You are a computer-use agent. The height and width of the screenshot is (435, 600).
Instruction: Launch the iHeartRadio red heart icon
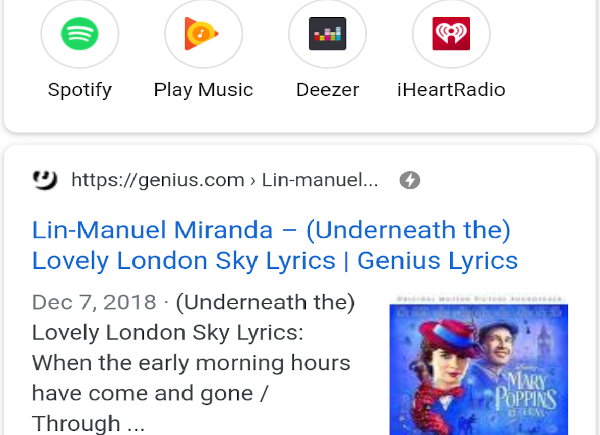point(451,34)
